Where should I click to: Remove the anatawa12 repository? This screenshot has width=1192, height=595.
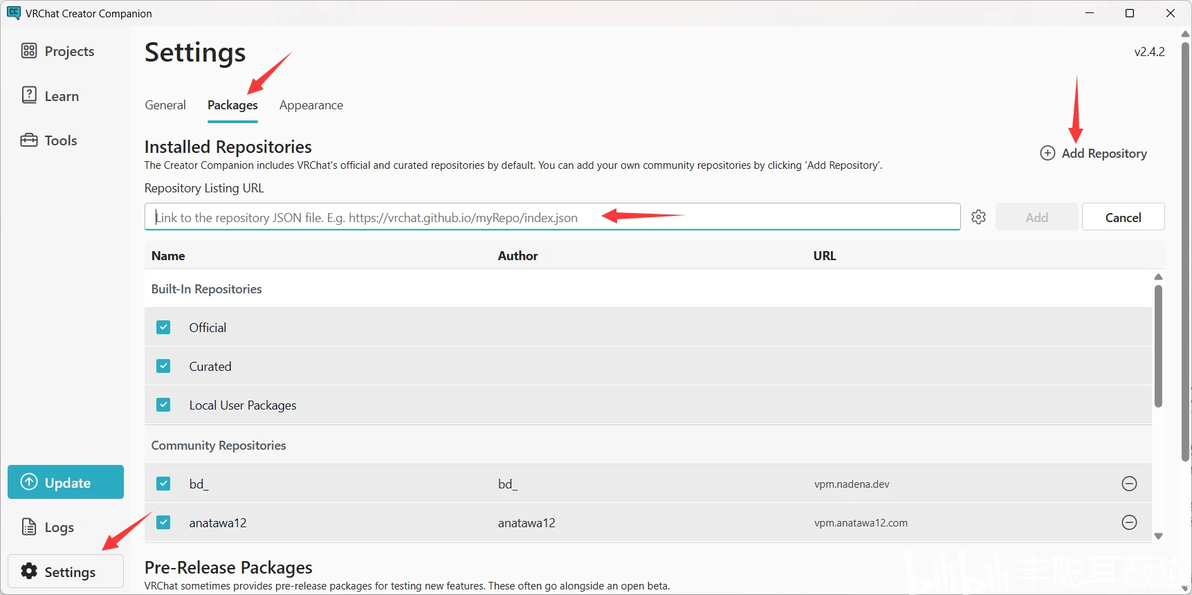click(x=1130, y=522)
